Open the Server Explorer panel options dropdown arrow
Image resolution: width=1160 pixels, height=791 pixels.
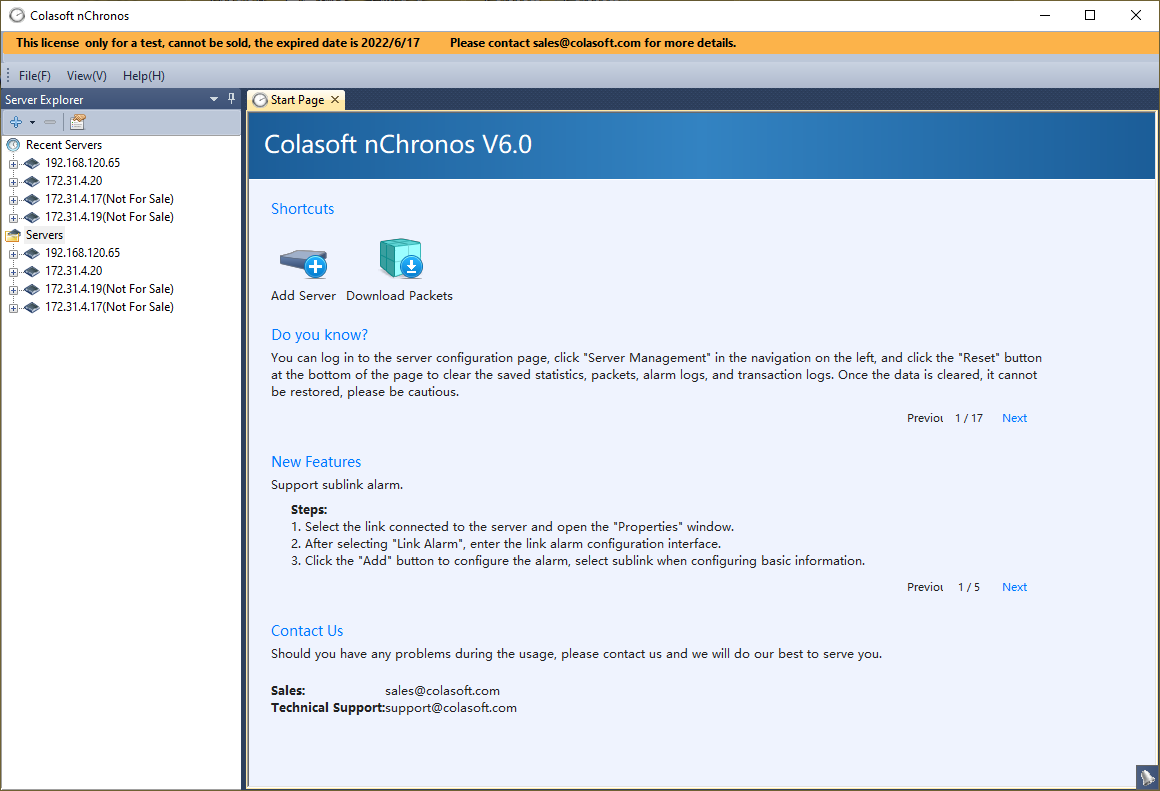(x=214, y=99)
